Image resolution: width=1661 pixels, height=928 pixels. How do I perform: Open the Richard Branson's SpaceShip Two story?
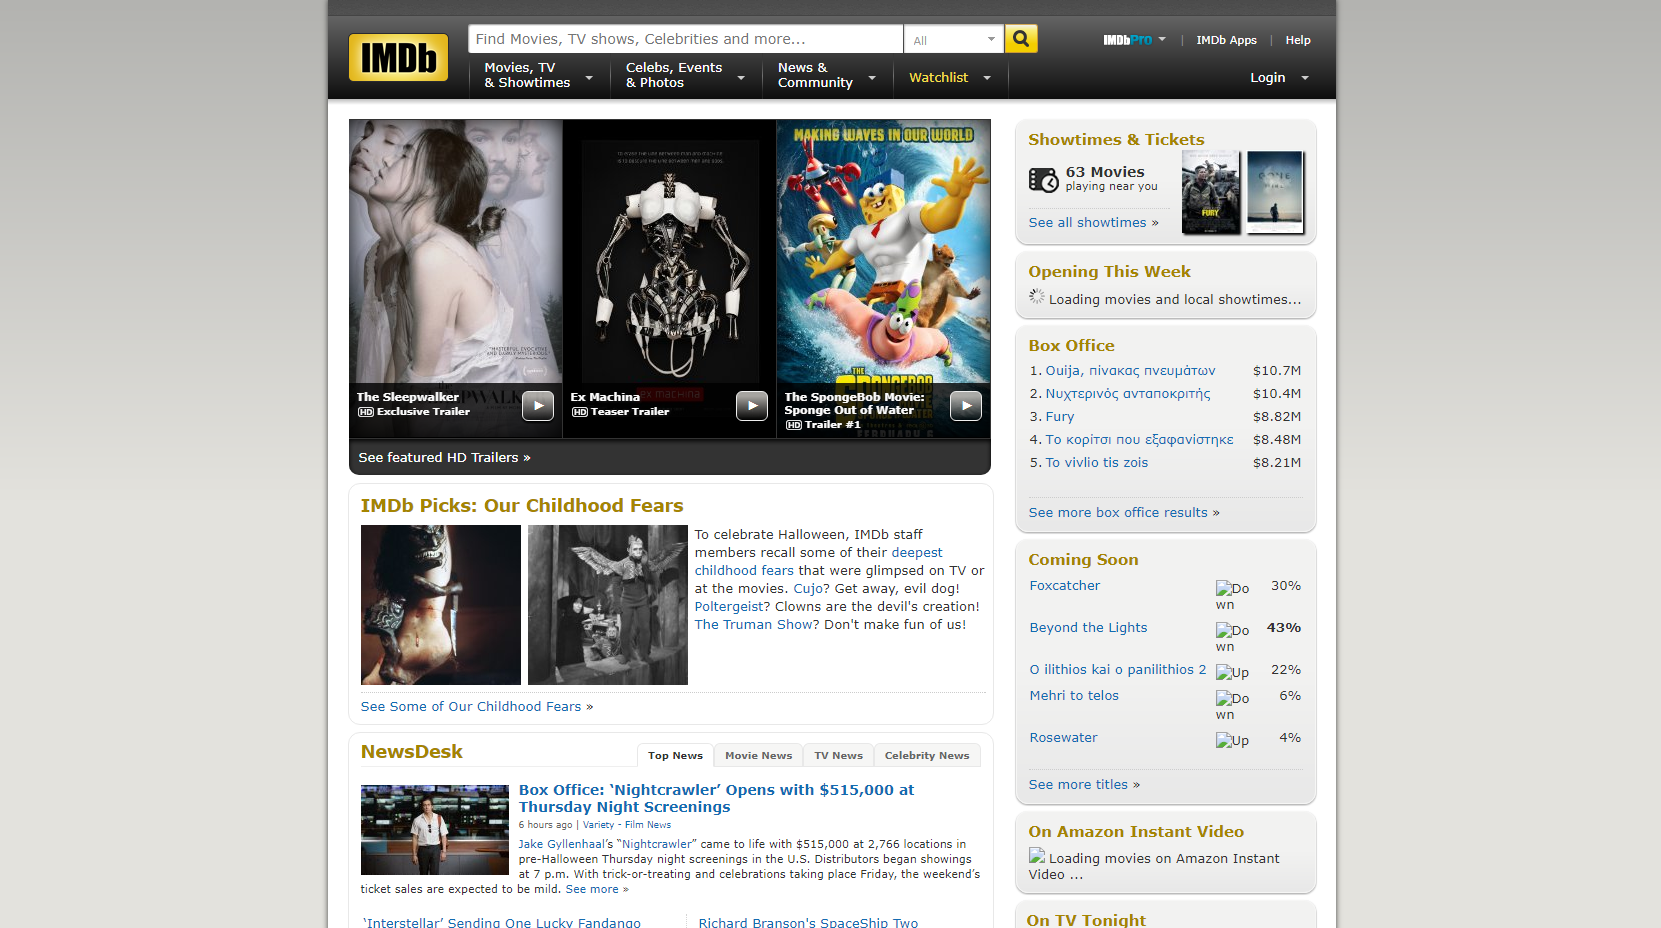(x=808, y=923)
